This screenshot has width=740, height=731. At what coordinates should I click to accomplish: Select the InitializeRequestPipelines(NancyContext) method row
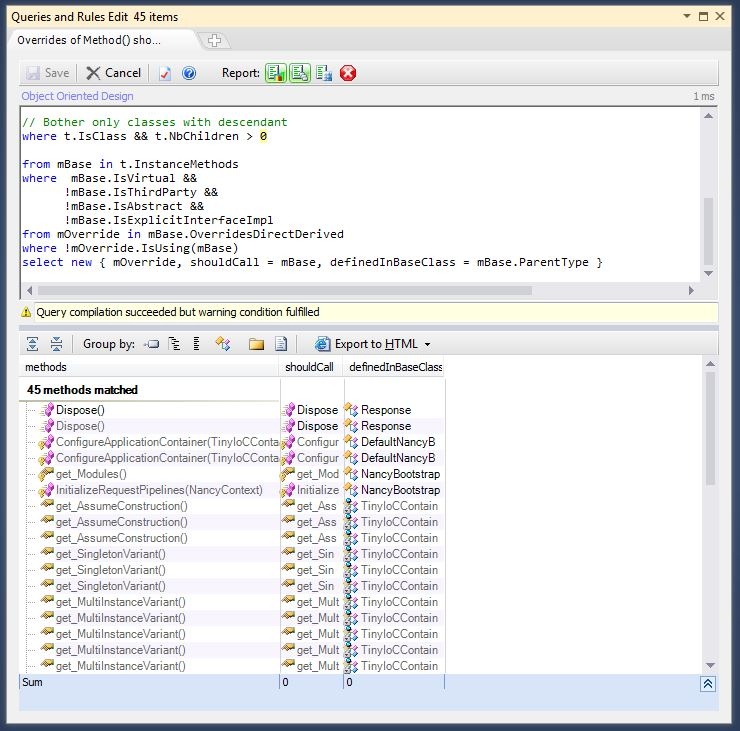coord(159,490)
